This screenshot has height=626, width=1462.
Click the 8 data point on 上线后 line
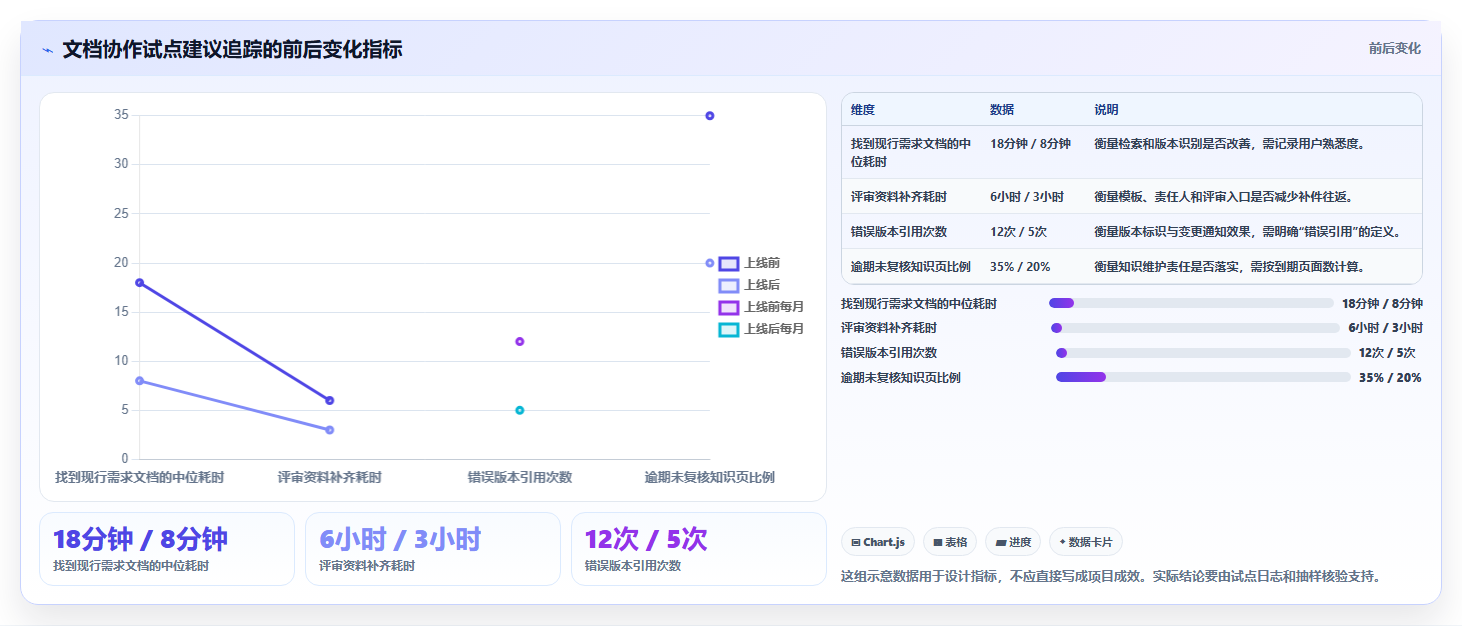[140, 381]
